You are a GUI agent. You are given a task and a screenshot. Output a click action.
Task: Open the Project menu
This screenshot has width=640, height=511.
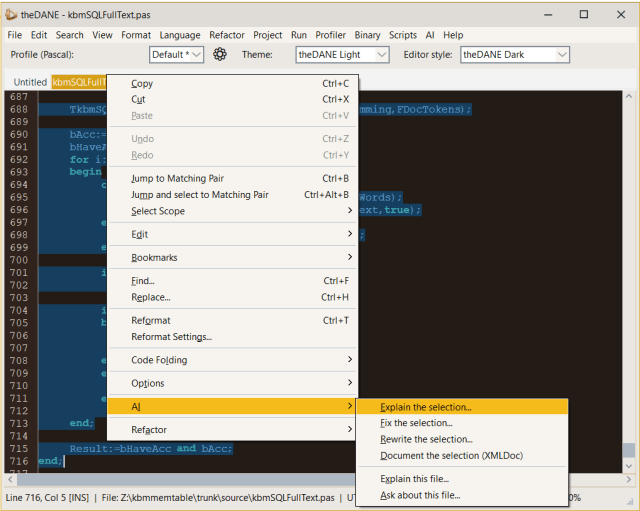pos(268,35)
